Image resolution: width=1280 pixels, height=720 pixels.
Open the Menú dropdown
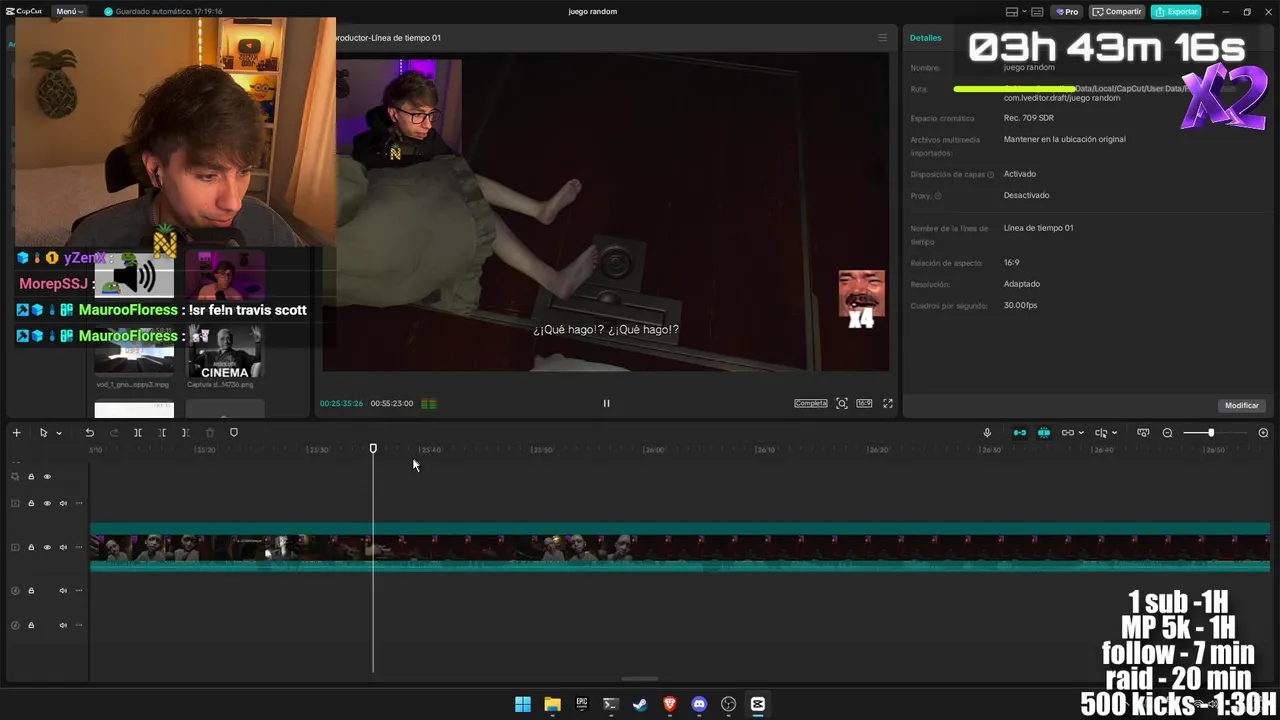[67, 12]
